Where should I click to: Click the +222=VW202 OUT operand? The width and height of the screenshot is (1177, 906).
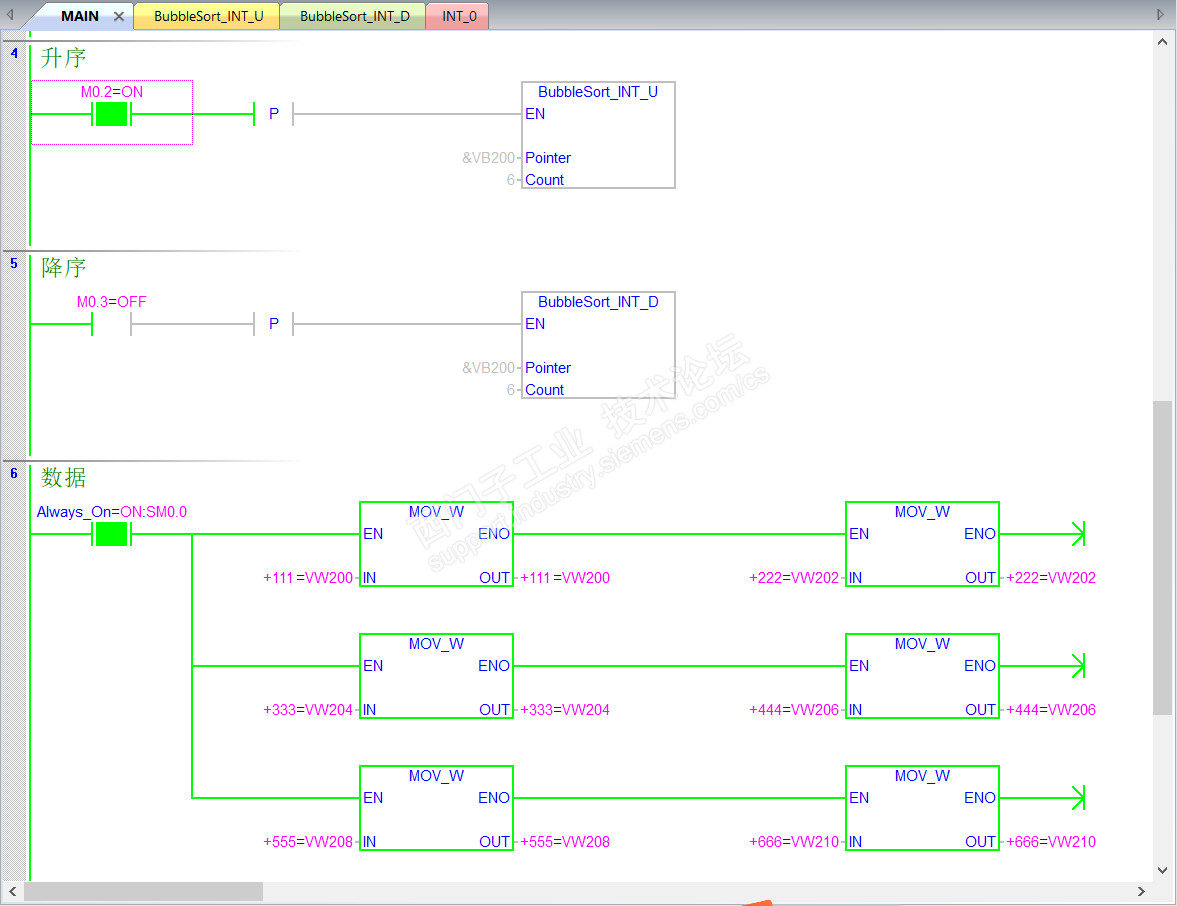1051,578
